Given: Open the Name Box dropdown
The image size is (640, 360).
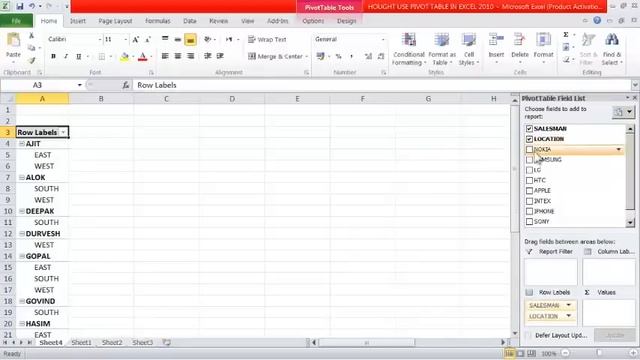Looking at the screenshot, I should (80, 85).
